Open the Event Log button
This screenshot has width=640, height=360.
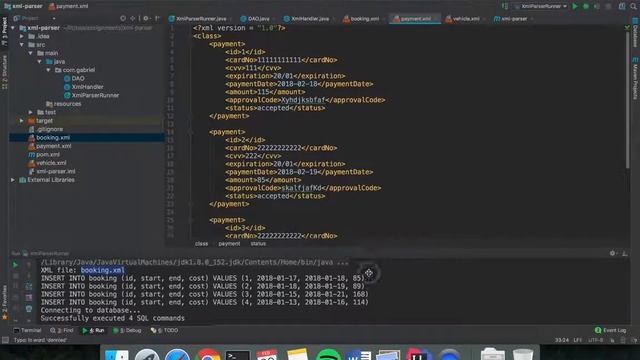click(x=611, y=330)
